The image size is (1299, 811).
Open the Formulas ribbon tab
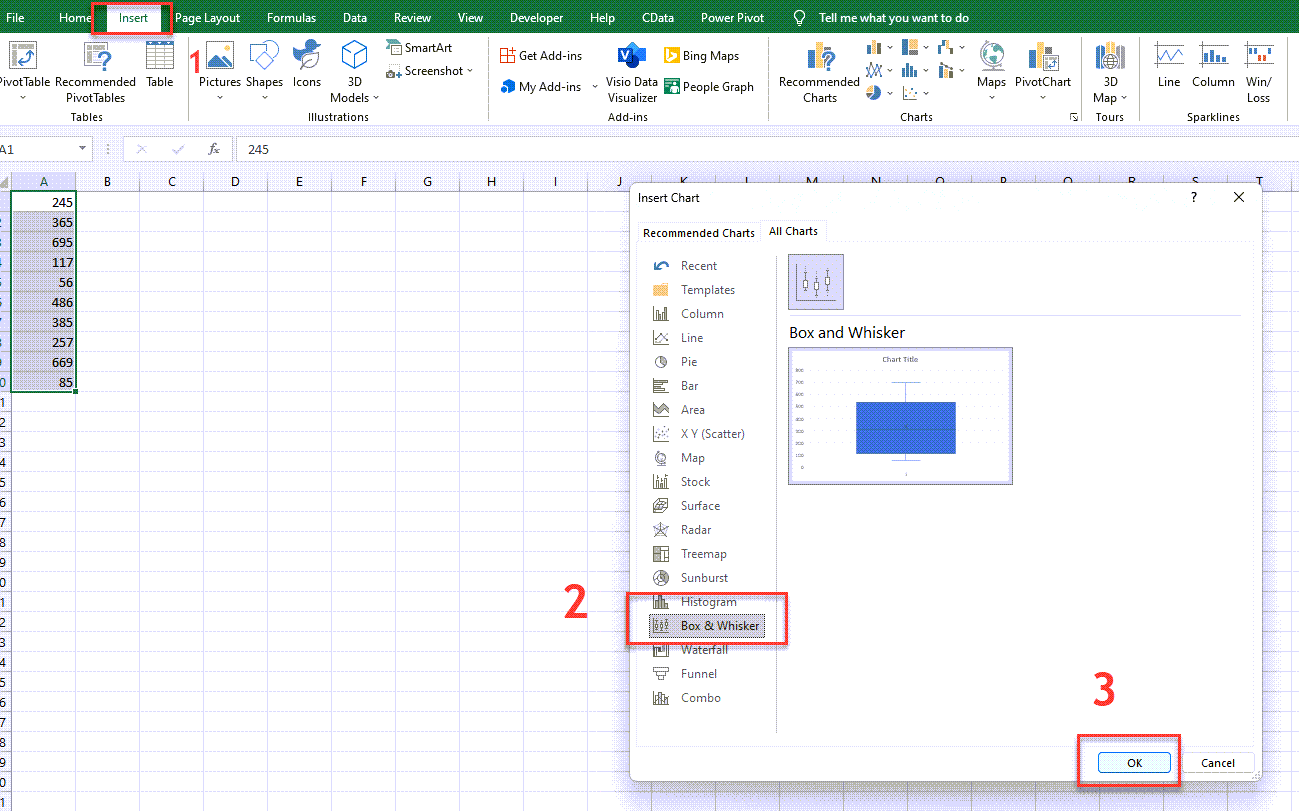[291, 17]
